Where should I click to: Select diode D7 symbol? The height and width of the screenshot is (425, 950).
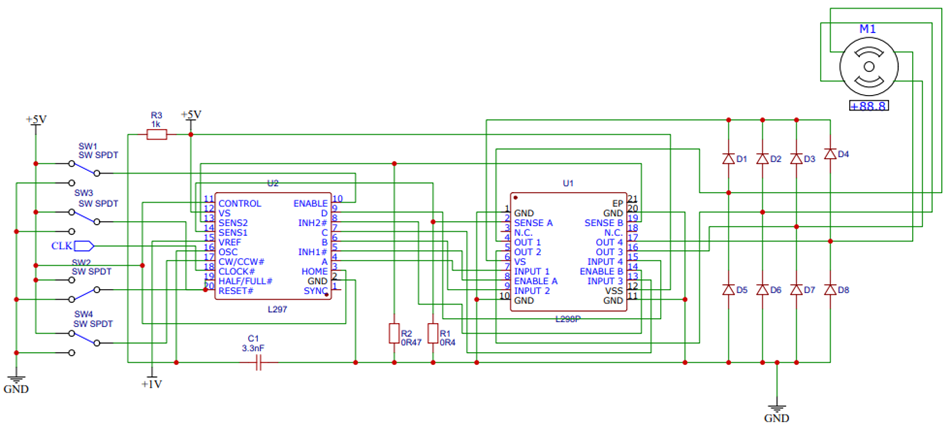tap(796, 290)
